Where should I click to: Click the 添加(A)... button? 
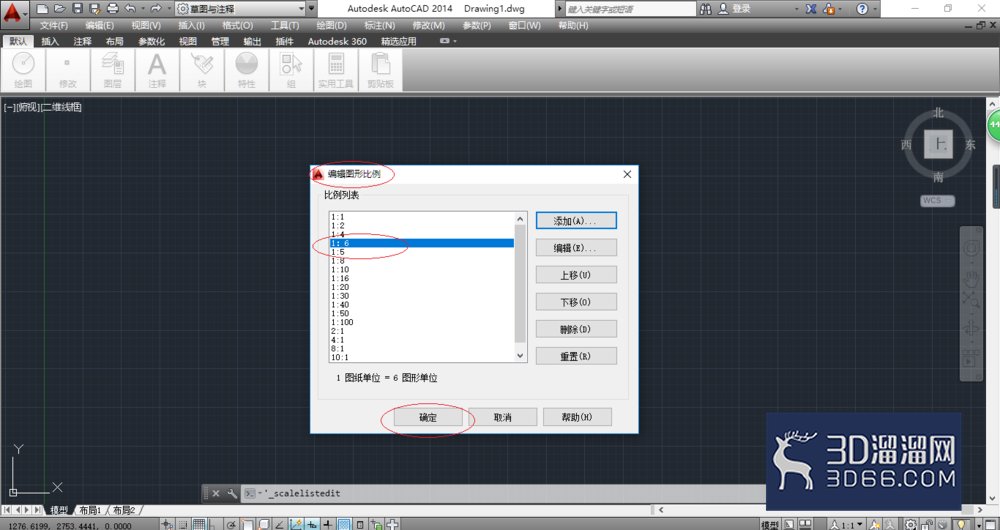(x=576, y=221)
